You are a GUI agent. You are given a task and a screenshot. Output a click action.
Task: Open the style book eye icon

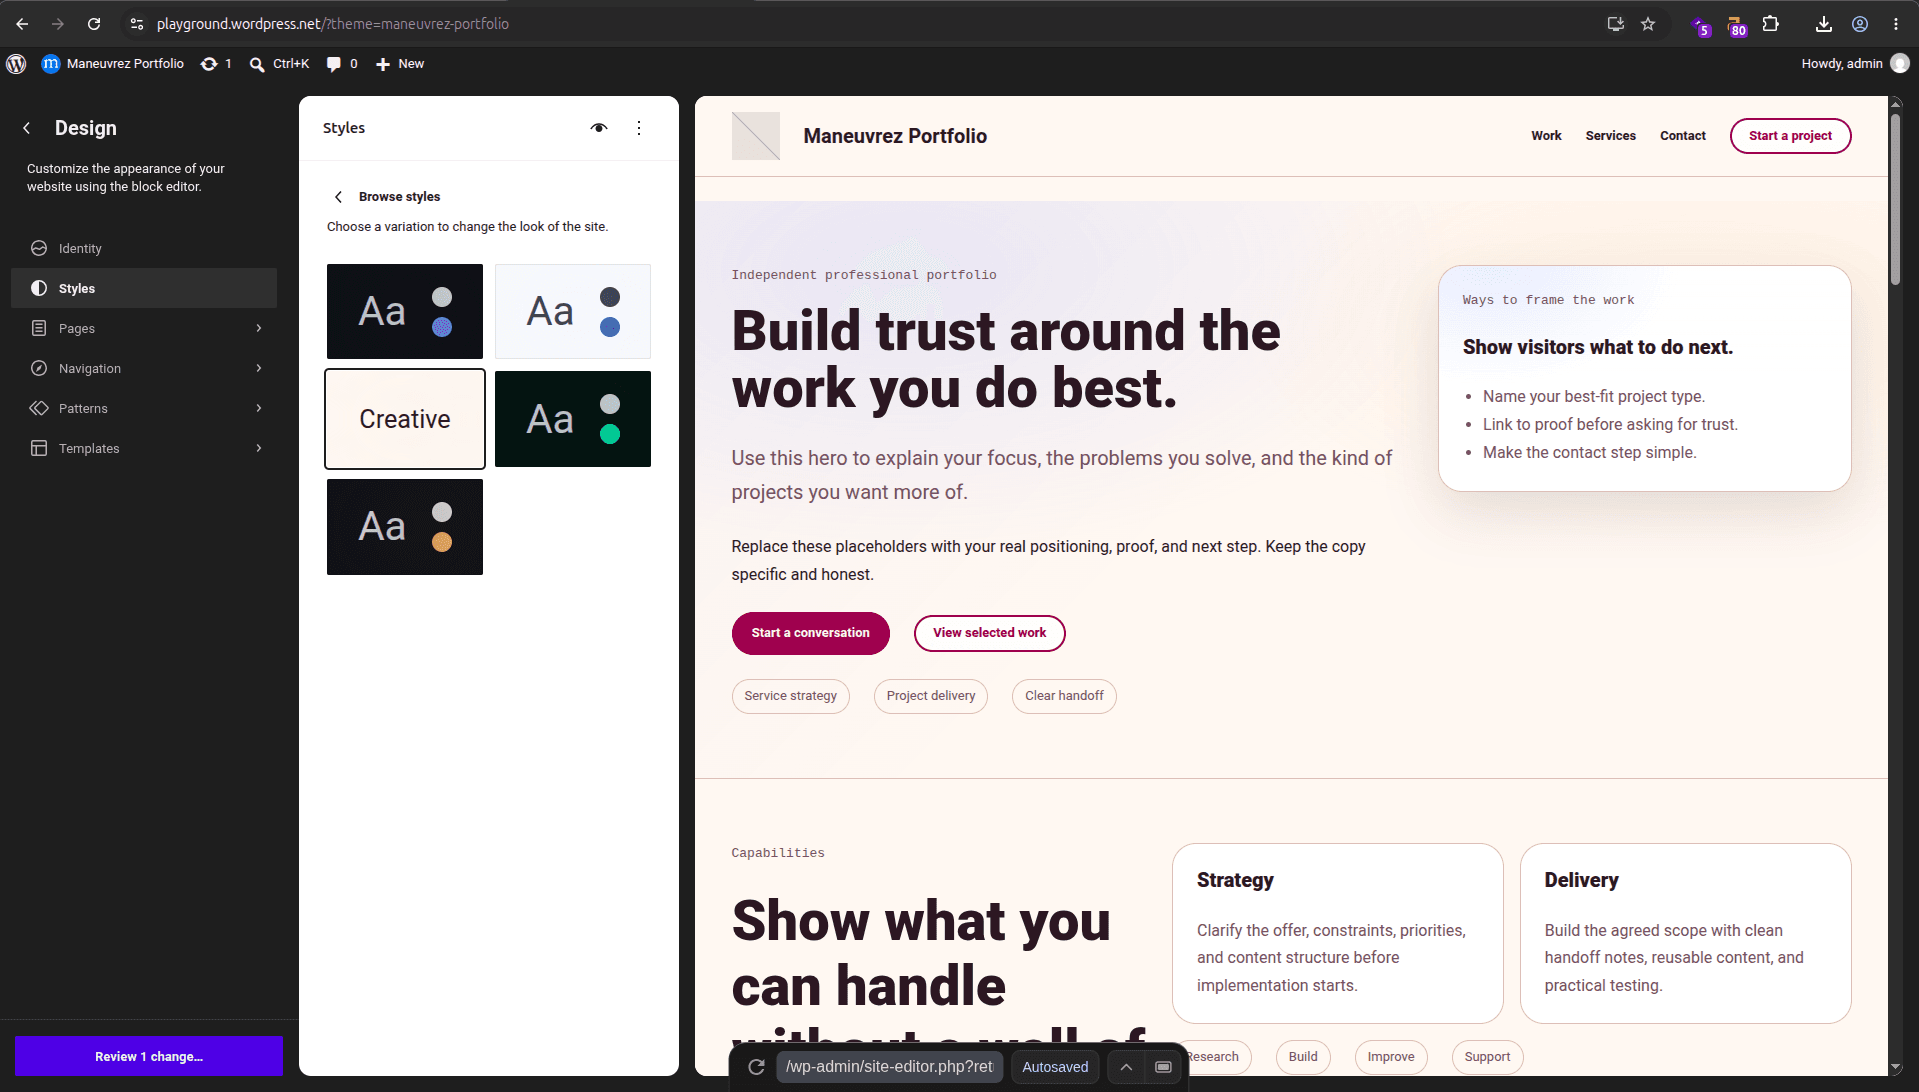point(599,128)
